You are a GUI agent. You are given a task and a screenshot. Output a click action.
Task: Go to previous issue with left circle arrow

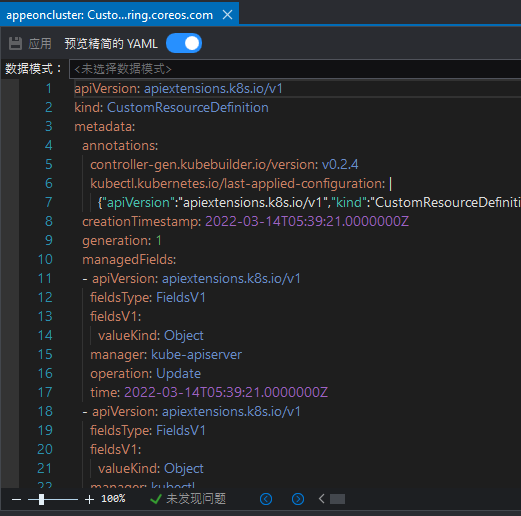[266, 499]
